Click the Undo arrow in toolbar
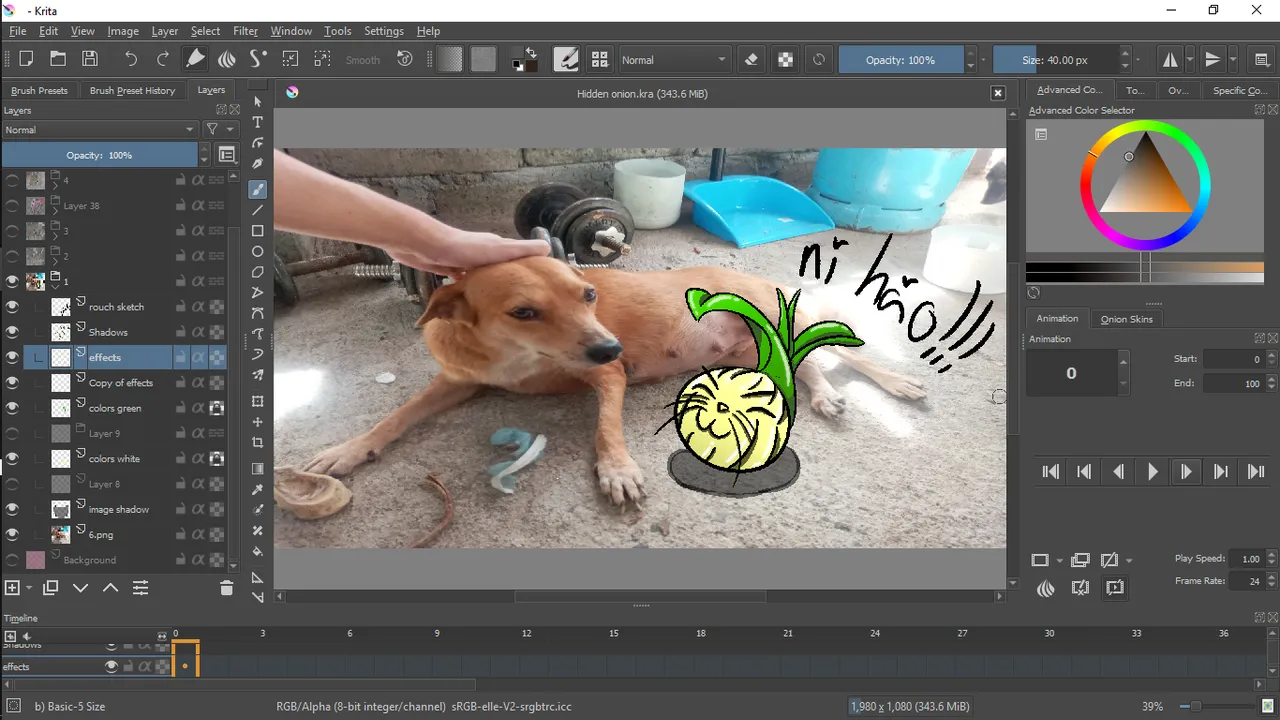The image size is (1280, 720). click(x=131, y=59)
